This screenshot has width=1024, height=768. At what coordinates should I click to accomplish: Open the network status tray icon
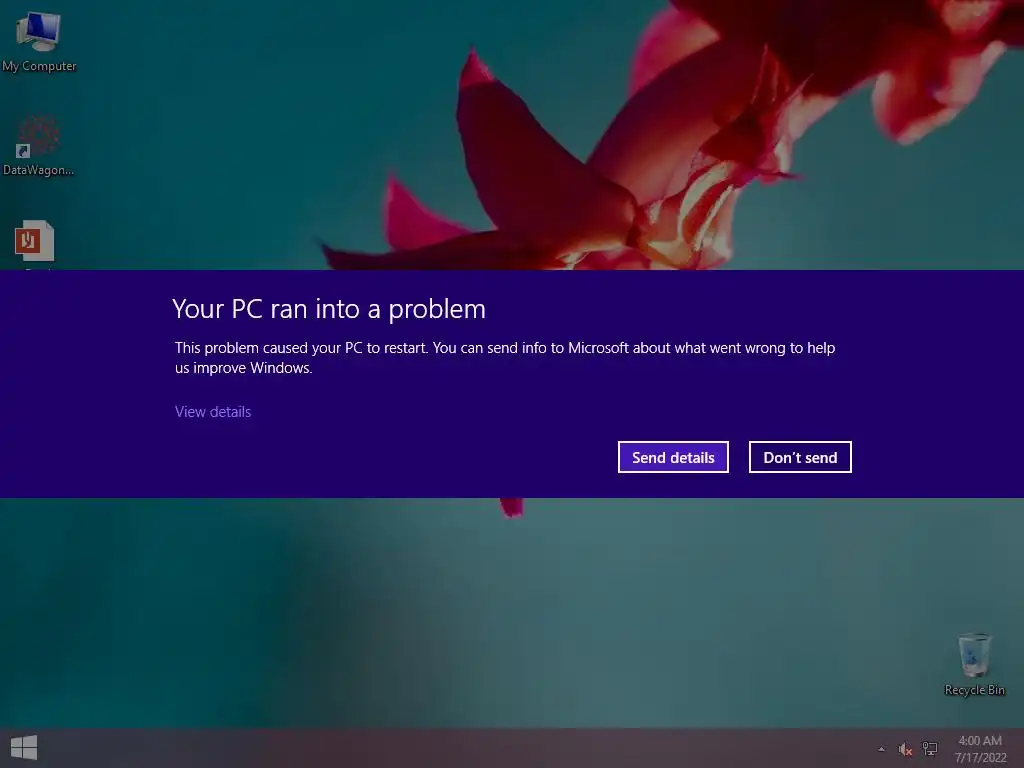[929, 748]
